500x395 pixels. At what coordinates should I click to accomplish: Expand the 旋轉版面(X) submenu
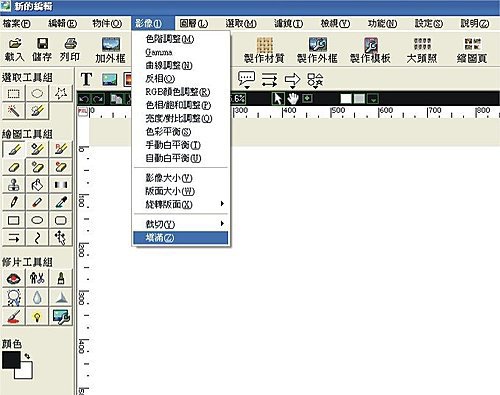pos(222,203)
